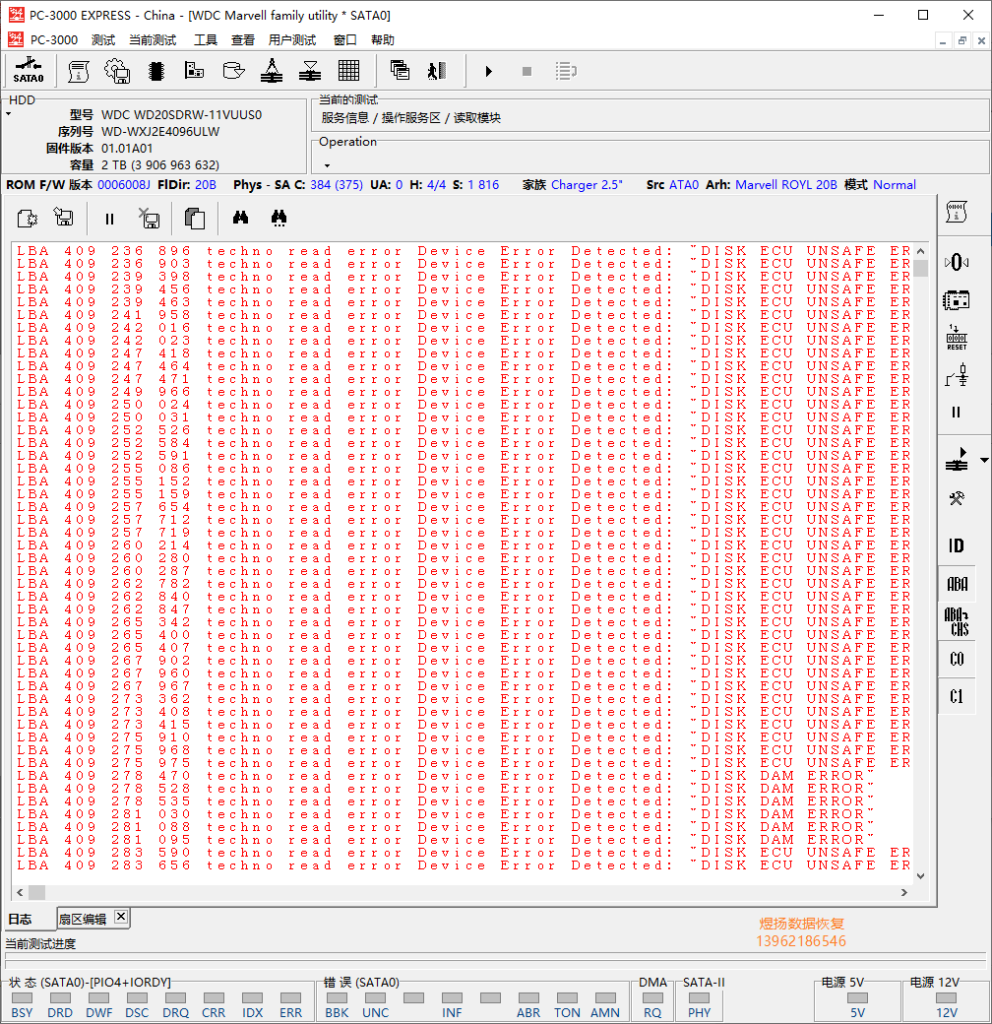The image size is (992, 1024).
Task: Click the grey stop square button
Action: pos(527,71)
